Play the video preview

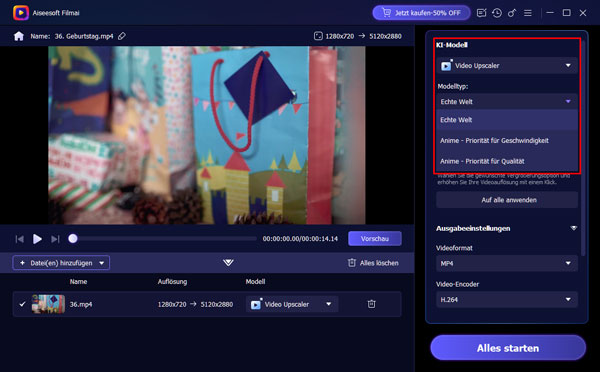coord(37,239)
